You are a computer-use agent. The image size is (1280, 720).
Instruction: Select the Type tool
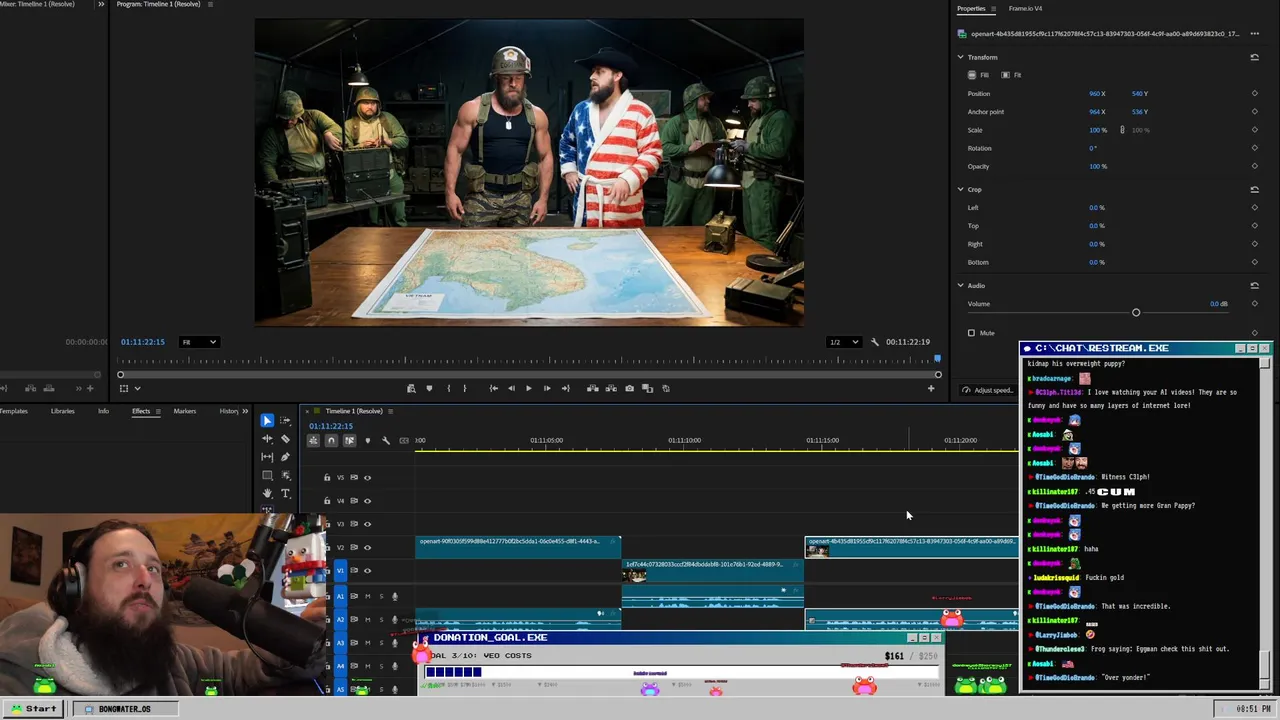pos(285,493)
